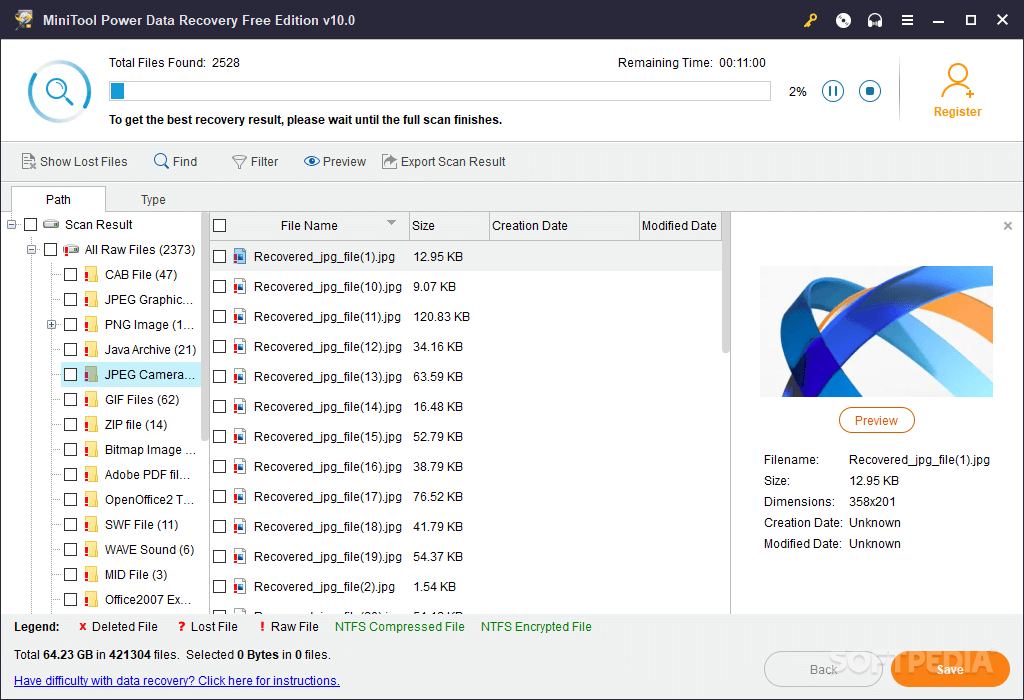This screenshot has width=1024, height=700.
Task: Click the Recovered_jpg_file(15).jpg file icon
Action: point(240,436)
